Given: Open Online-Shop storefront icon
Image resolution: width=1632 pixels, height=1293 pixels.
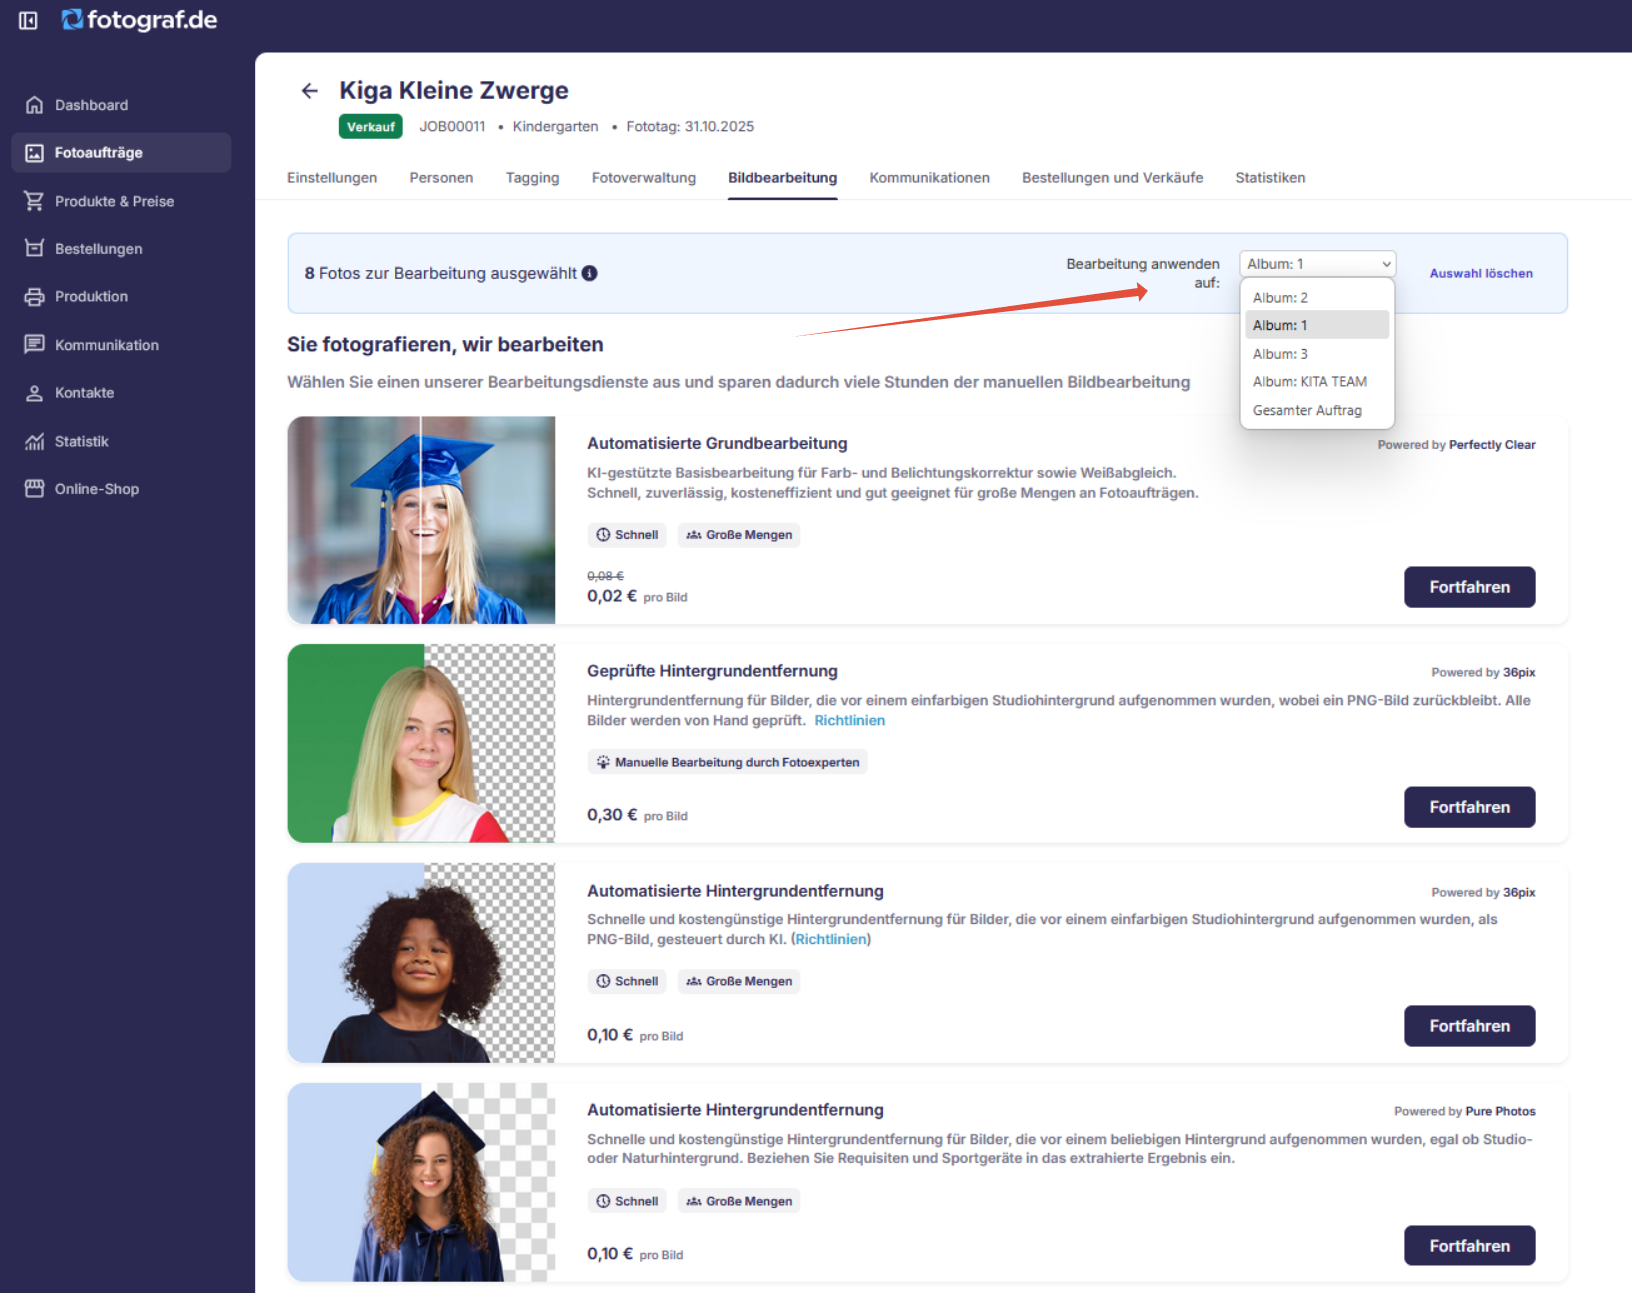Looking at the screenshot, I should tap(34, 489).
